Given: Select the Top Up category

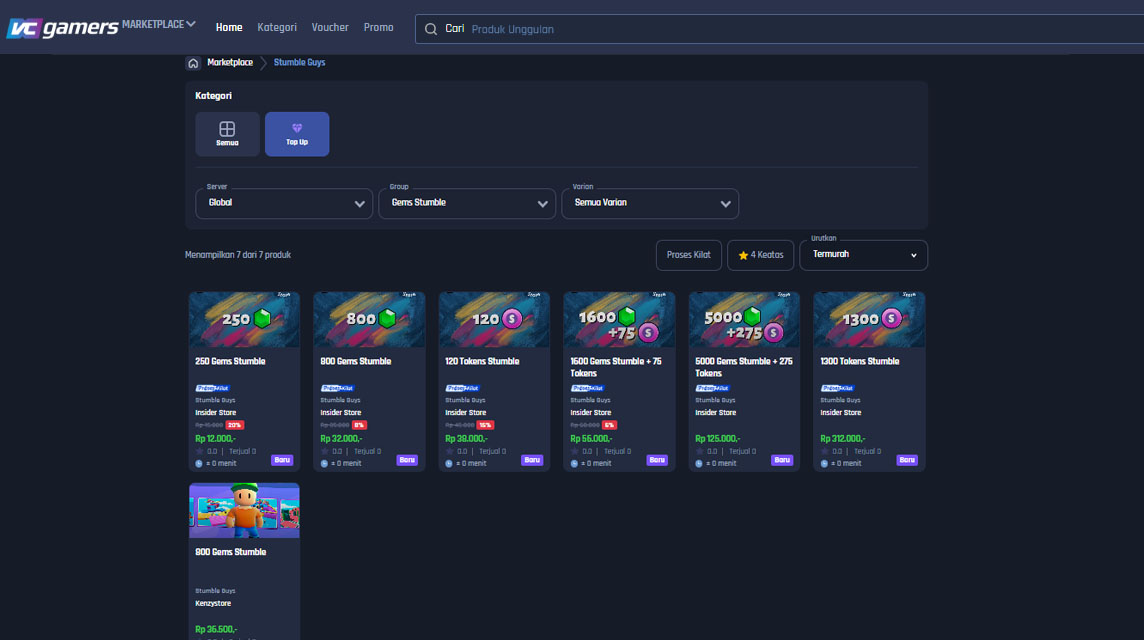Looking at the screenshot, I should pos(297,134).
